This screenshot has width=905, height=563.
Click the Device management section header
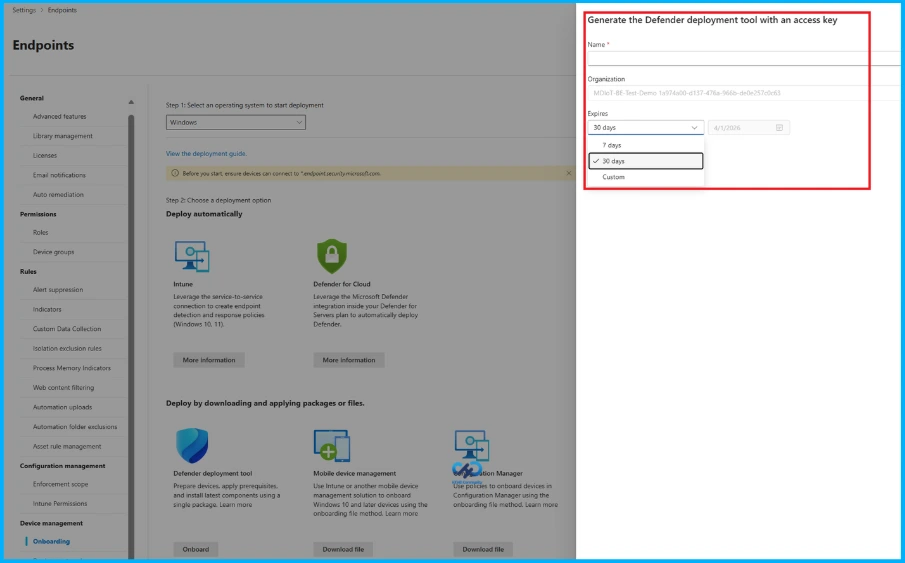(51, 523)
